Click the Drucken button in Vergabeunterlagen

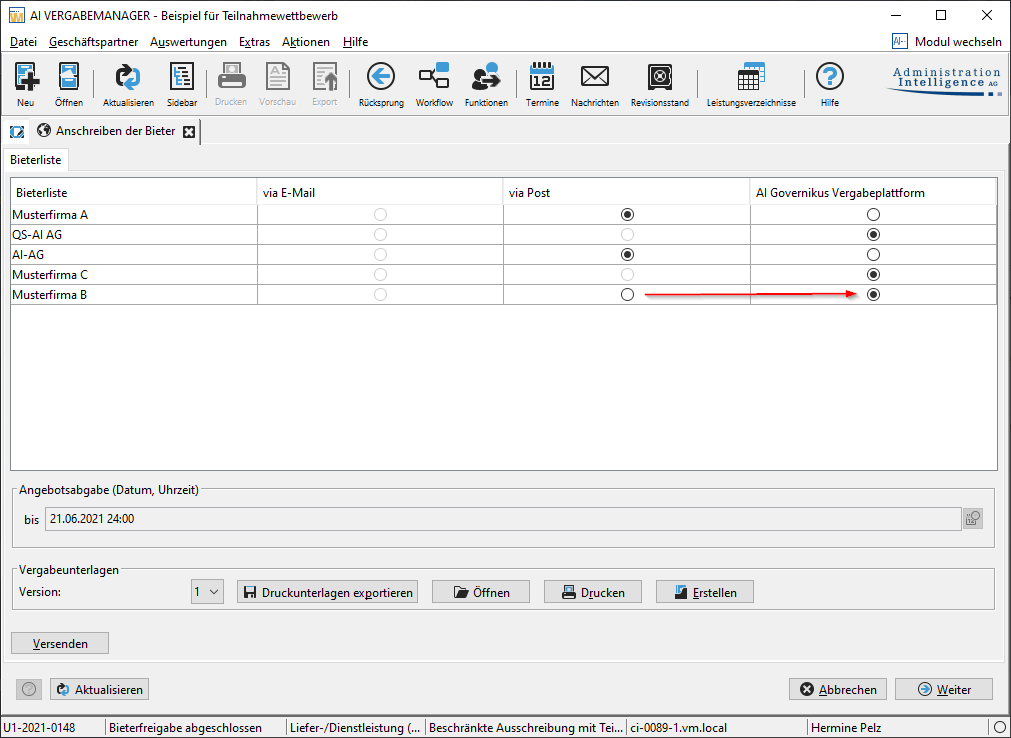pyautogui.click(x=593, y=592)
